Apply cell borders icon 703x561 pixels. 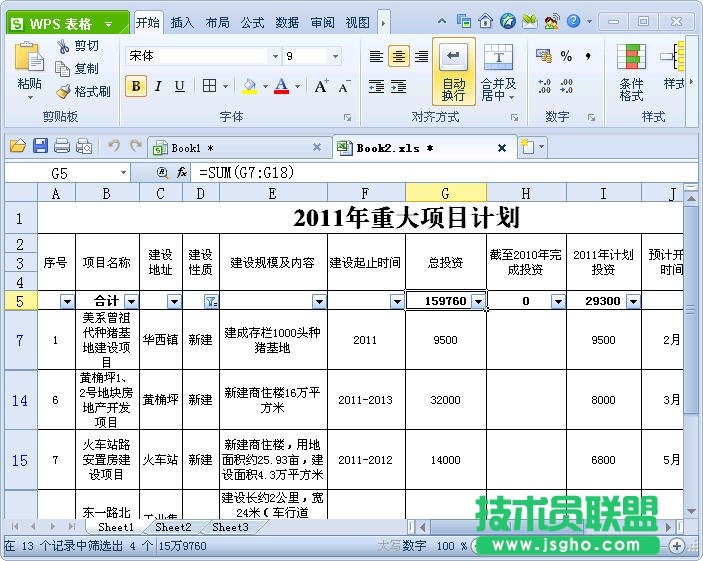209,85
